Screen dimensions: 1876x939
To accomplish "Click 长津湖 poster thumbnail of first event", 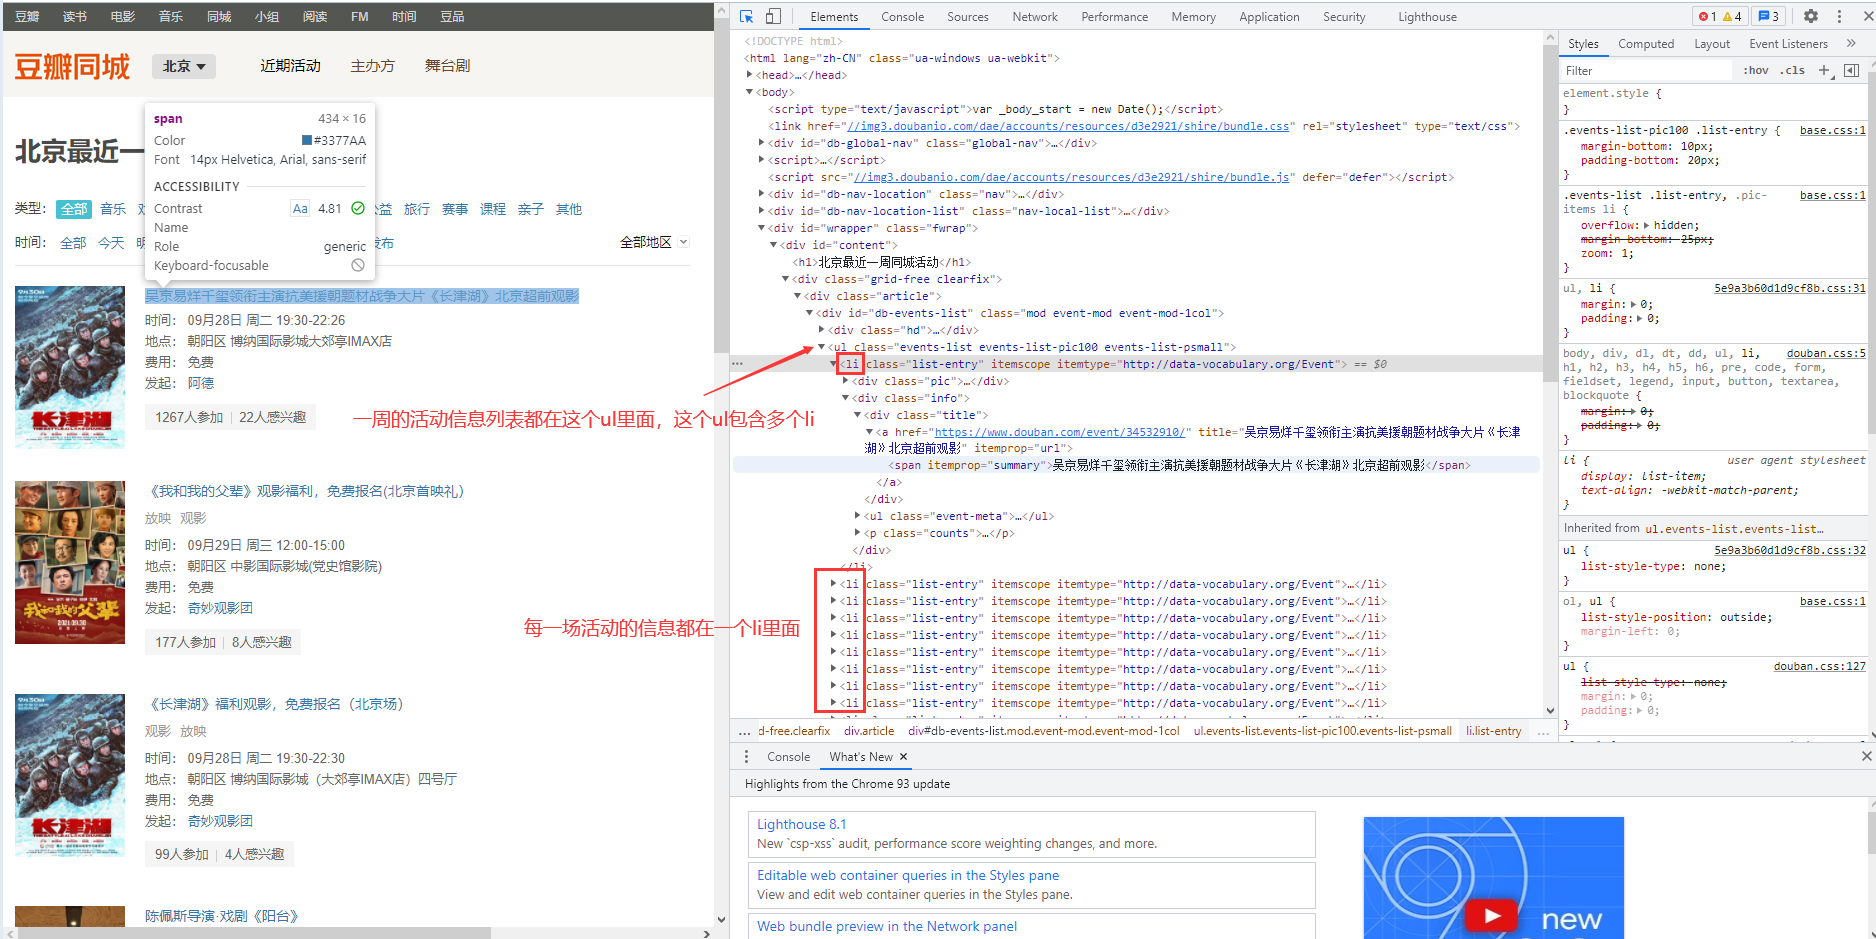I will tap(70, 367).
